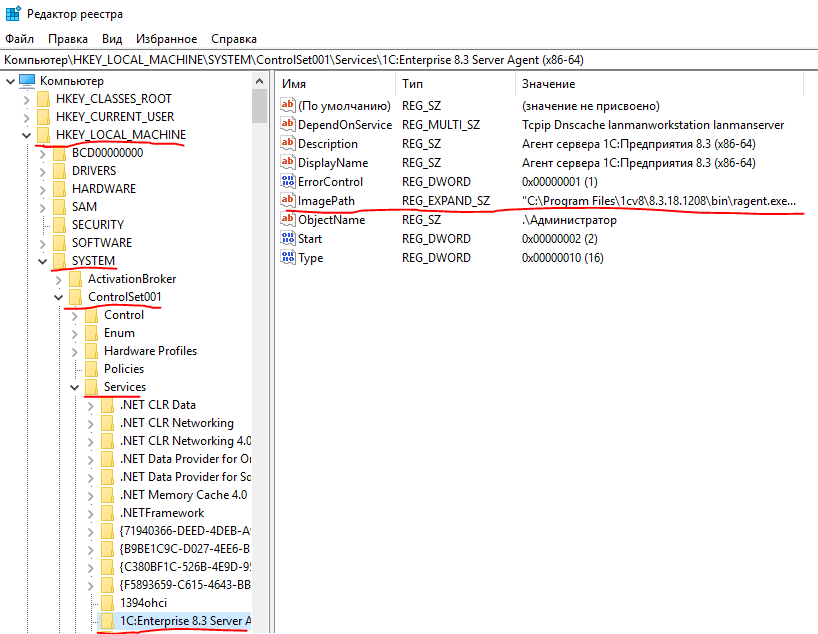
Task: Open the Справка menu
Action: pos(234,39)
